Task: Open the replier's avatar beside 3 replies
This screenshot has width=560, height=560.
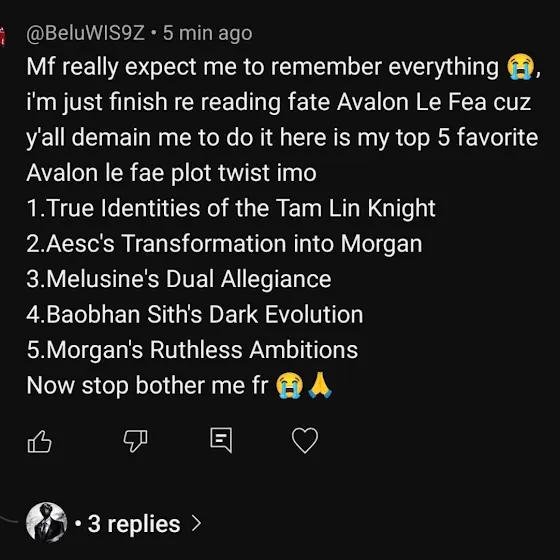Action: coord(46,522)
